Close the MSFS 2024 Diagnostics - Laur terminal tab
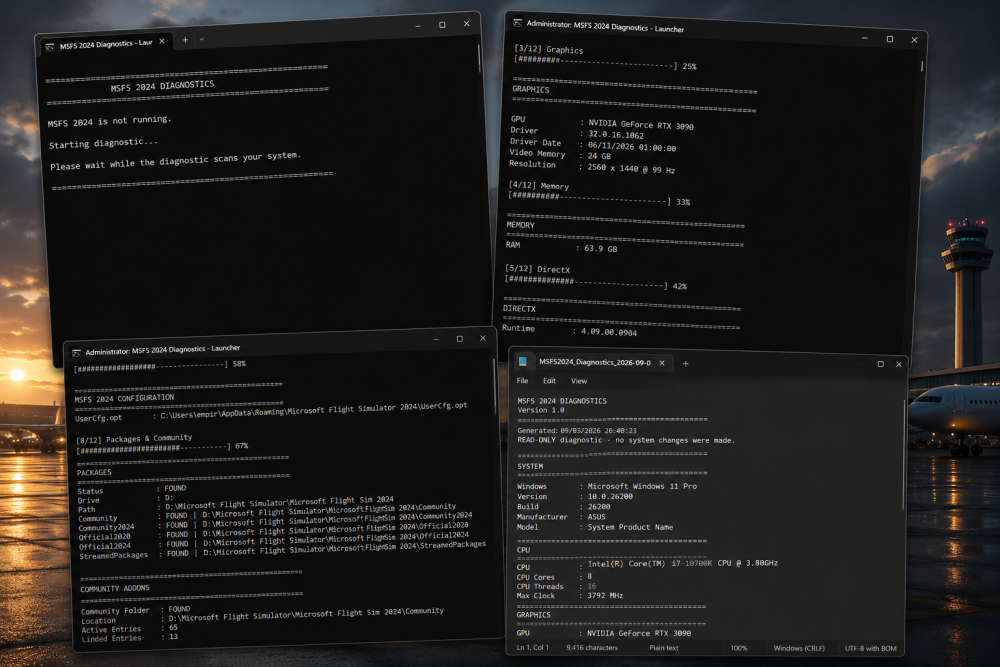The height and width of the screenshot is (667, 1000). coord(162,41)
